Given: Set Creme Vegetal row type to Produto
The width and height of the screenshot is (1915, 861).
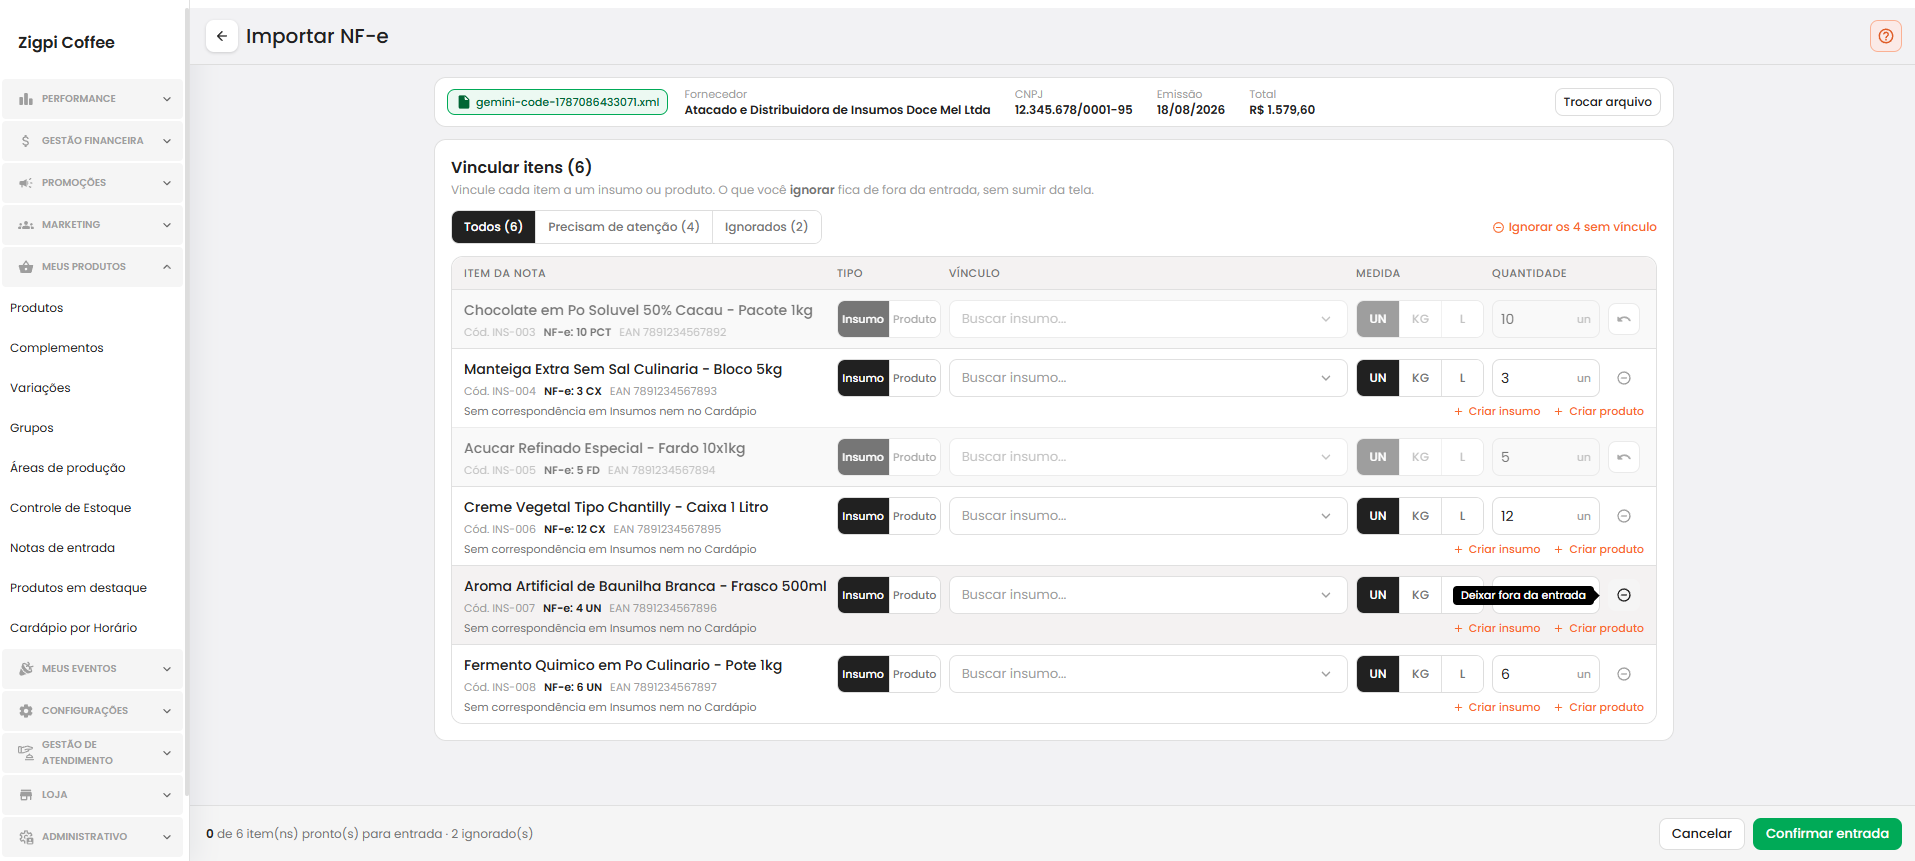Looking at the screenshot, I should (x=914, y=516).
